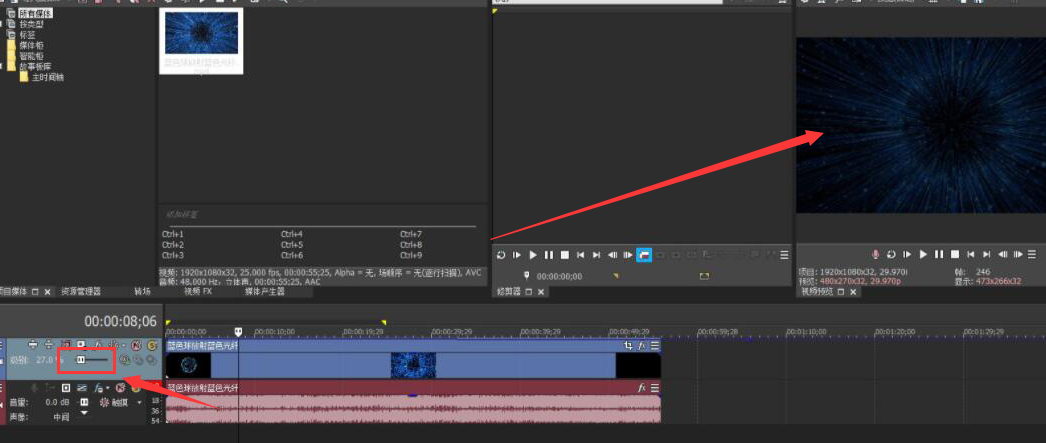Switch to the 资源管理器 tab
The height and width of the screenshot is (443, 1046).
pyautogui.click(x=81, y=292)
